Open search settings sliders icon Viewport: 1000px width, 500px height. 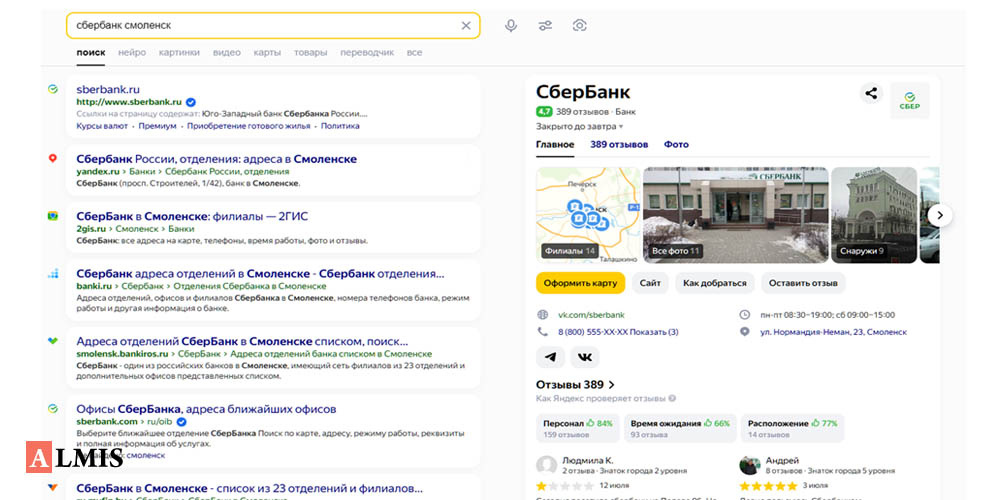tap(545, 26)
